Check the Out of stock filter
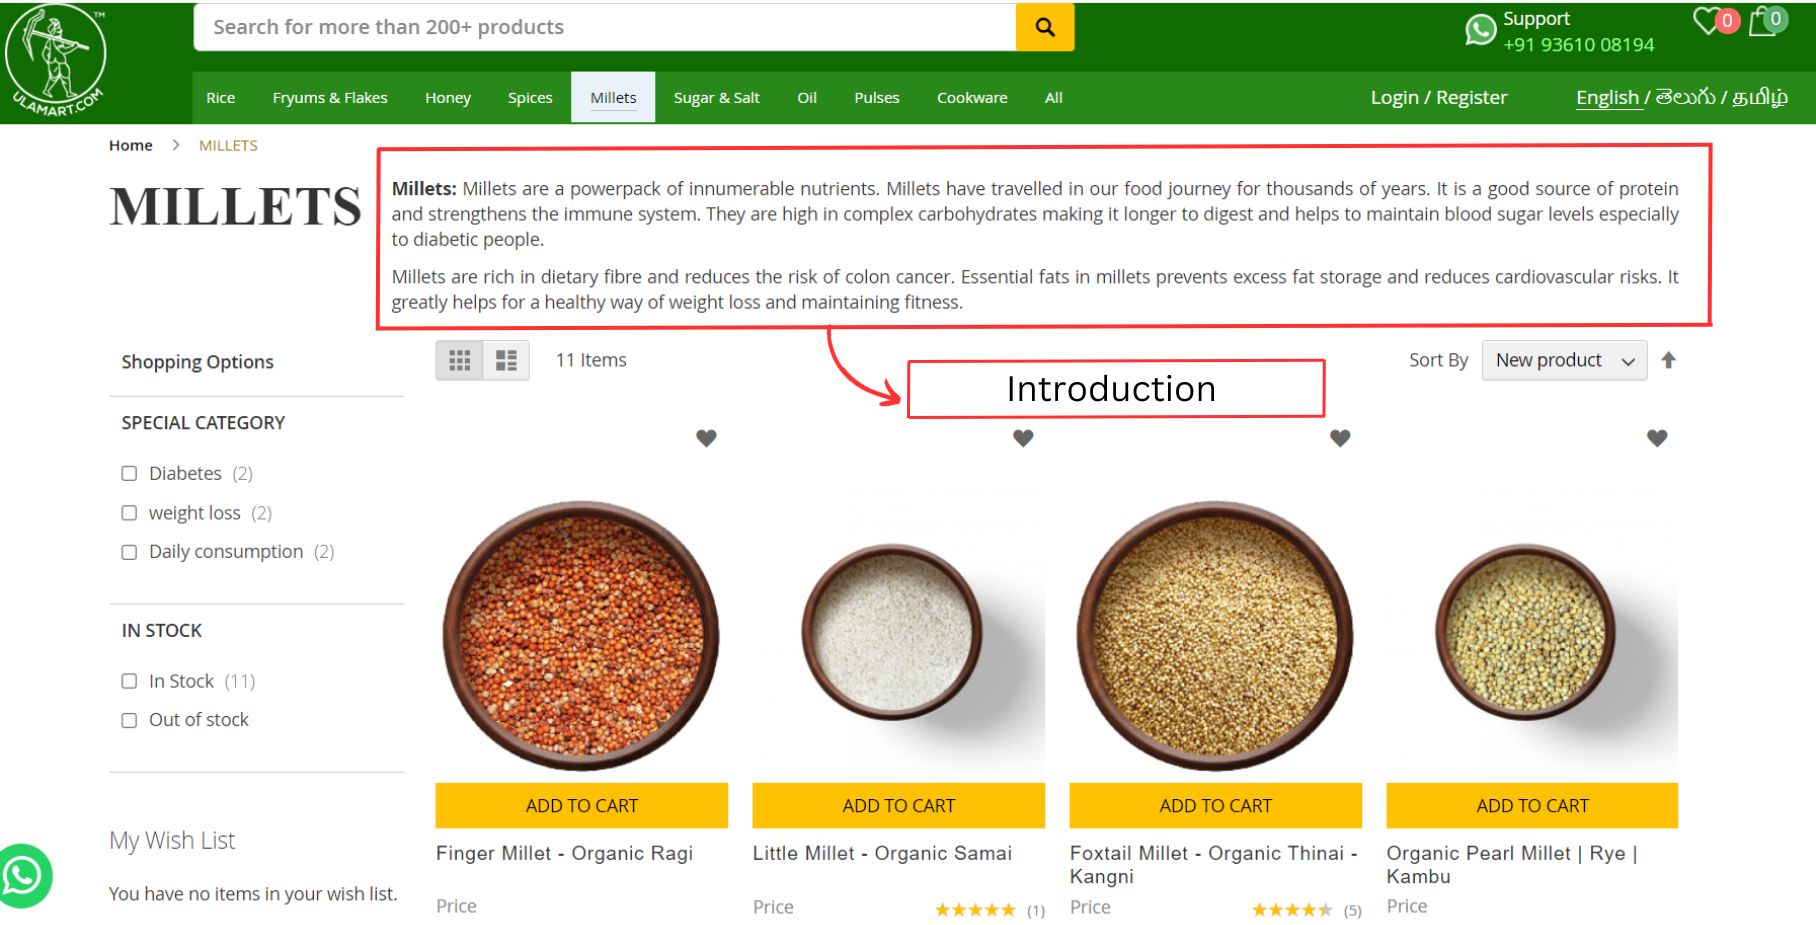Viewport: 1816px width, 925px height. [129, 719]
